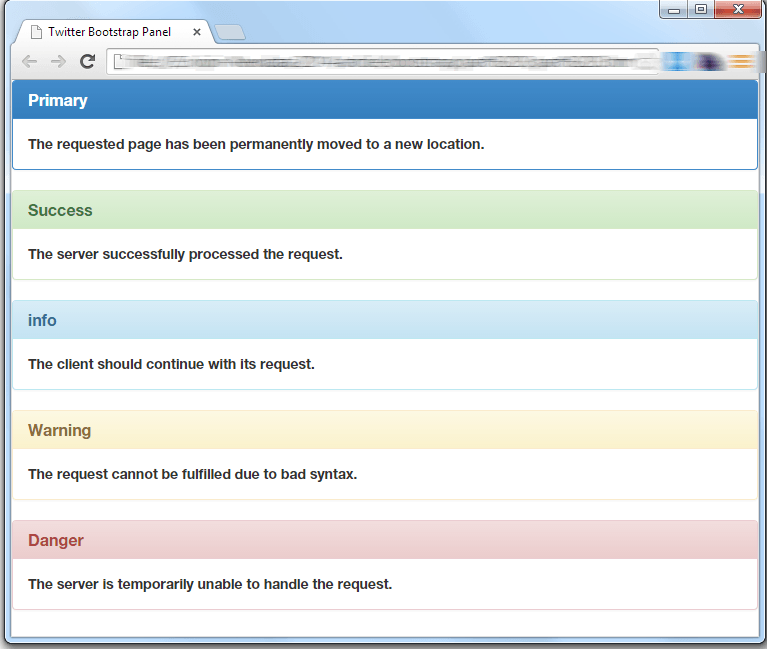This screenshot has height=649, width=767.
Task: Go forward with the browser forward arrow
Action: 58,62
